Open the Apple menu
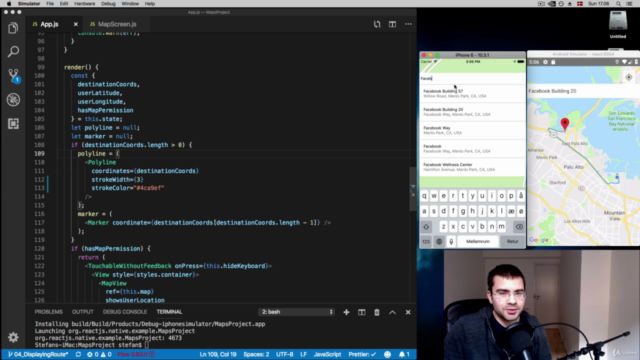 (9, 4)
